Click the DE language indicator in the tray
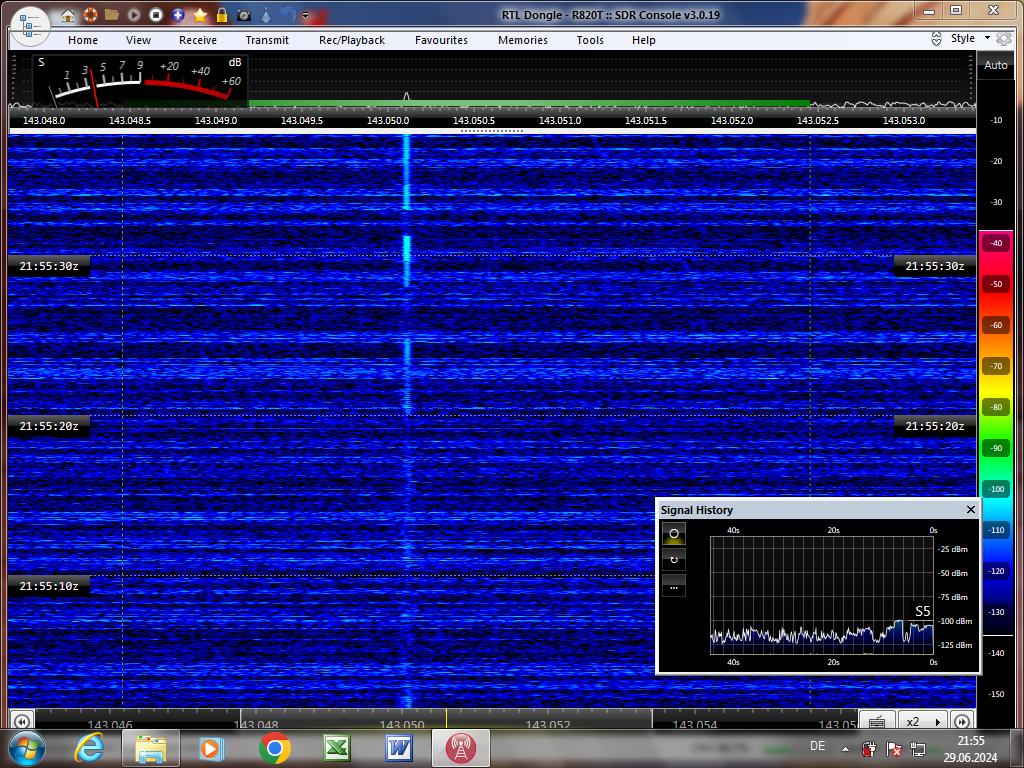1024x768 pixels. click(817, 746)
